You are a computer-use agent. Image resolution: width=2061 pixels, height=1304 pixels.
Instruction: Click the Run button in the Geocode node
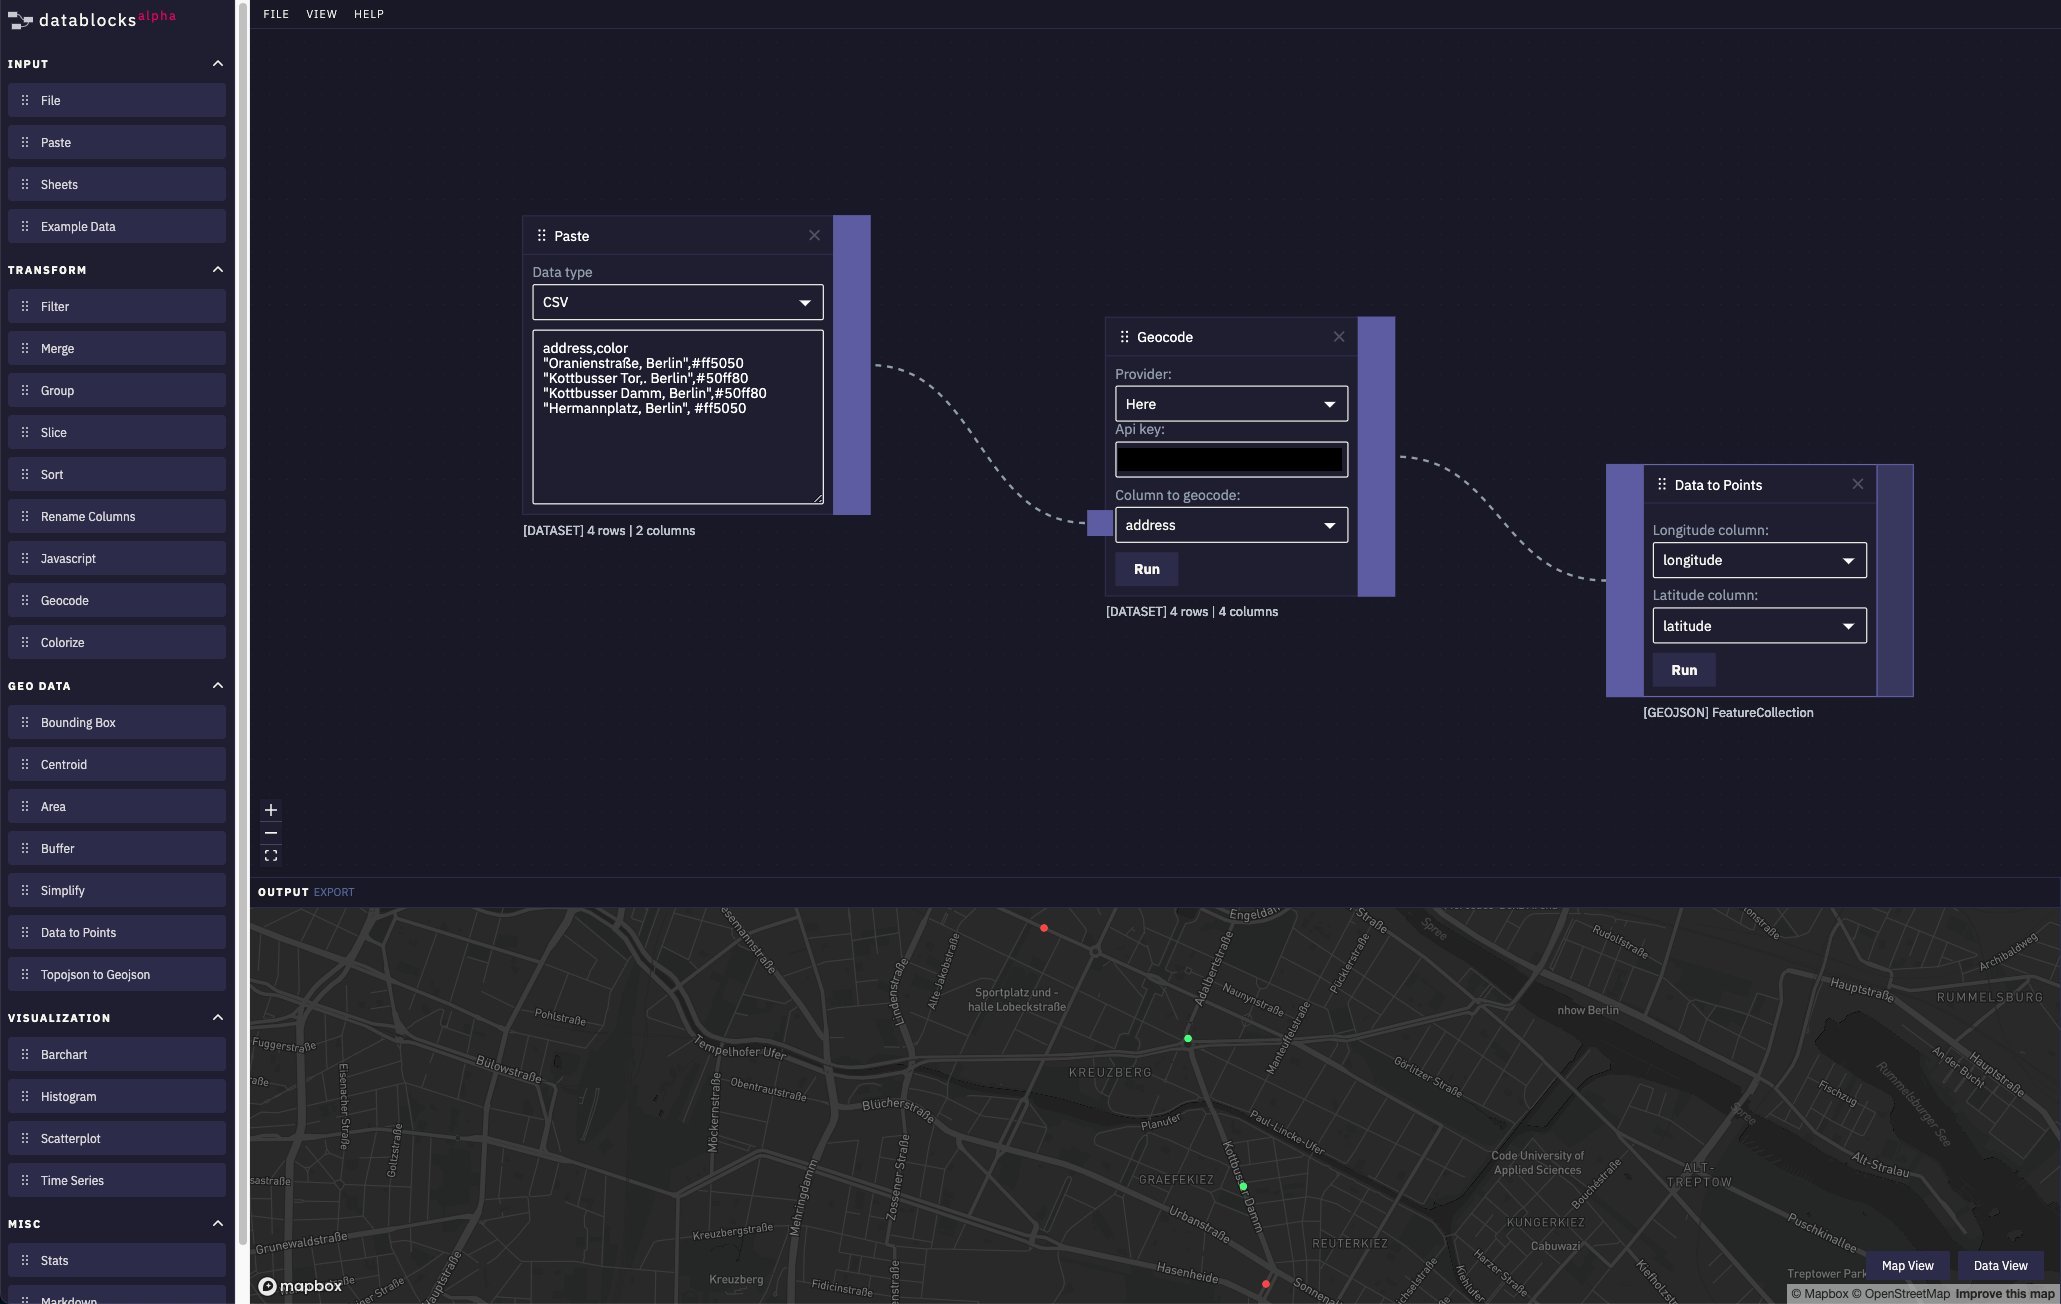[1146, 569]
